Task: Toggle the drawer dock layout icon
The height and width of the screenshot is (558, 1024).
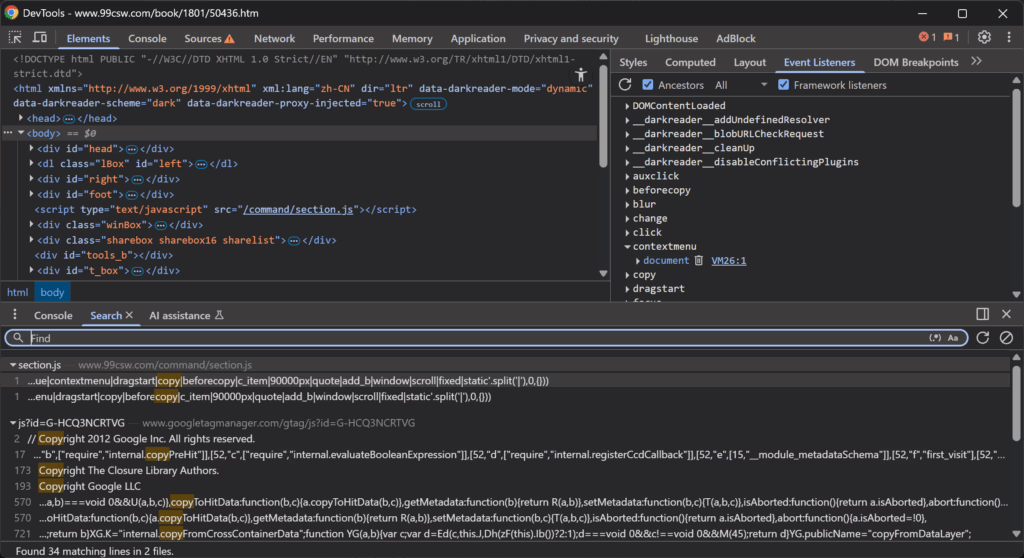Action: (982, 314)
